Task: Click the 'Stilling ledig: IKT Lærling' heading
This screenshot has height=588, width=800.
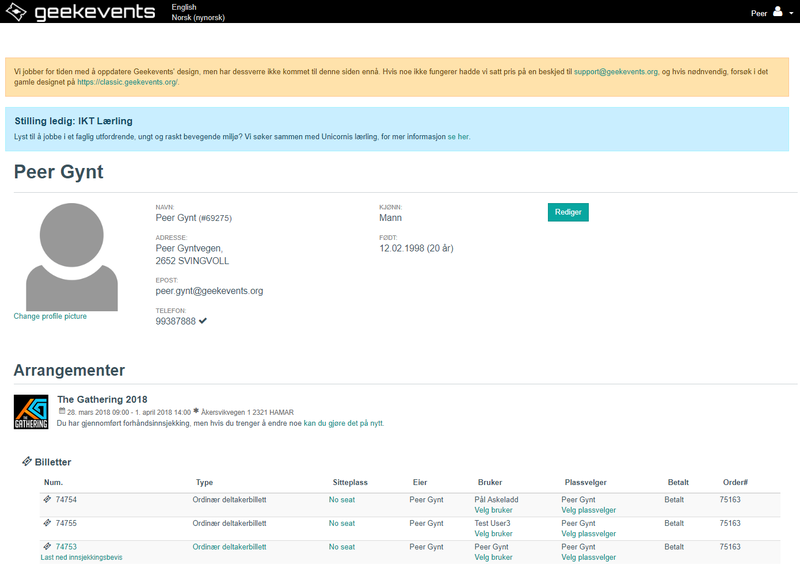Action: pyautogui.click(x=73, y=121)
